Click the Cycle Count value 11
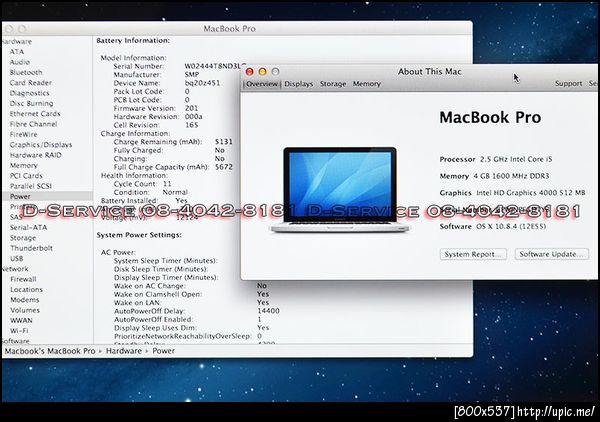600x422 pixels. [x=167, y=184]
